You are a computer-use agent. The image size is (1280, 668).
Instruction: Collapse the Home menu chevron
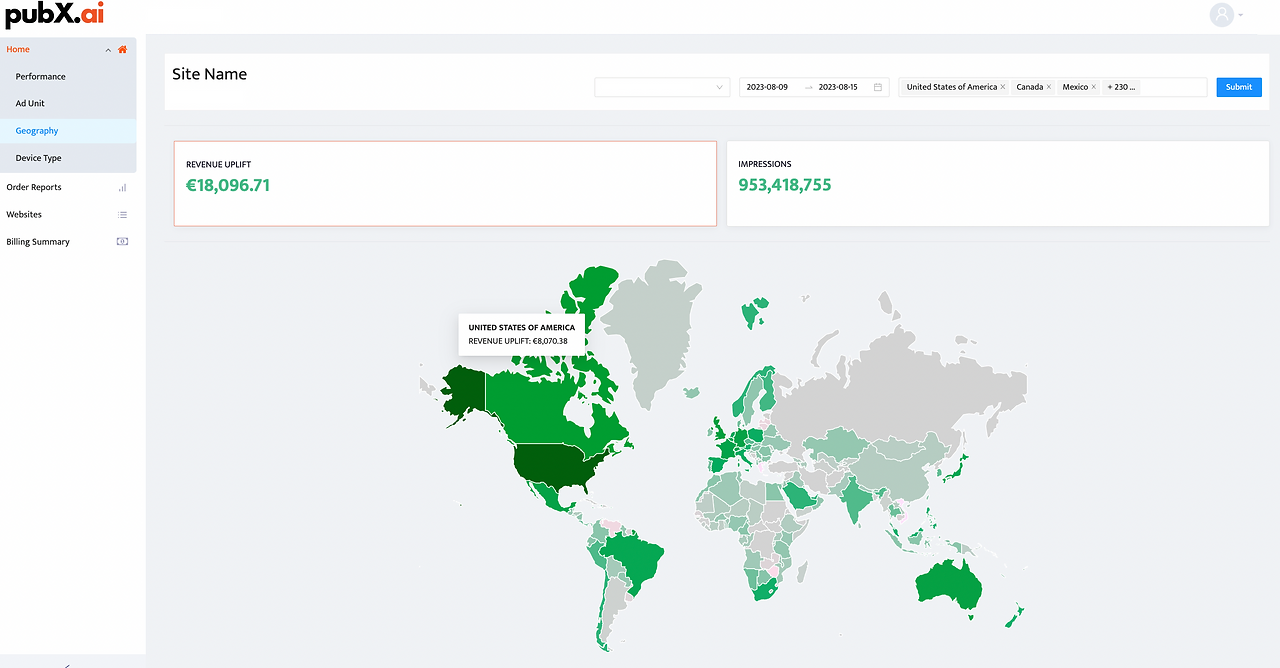click(108, 49)
